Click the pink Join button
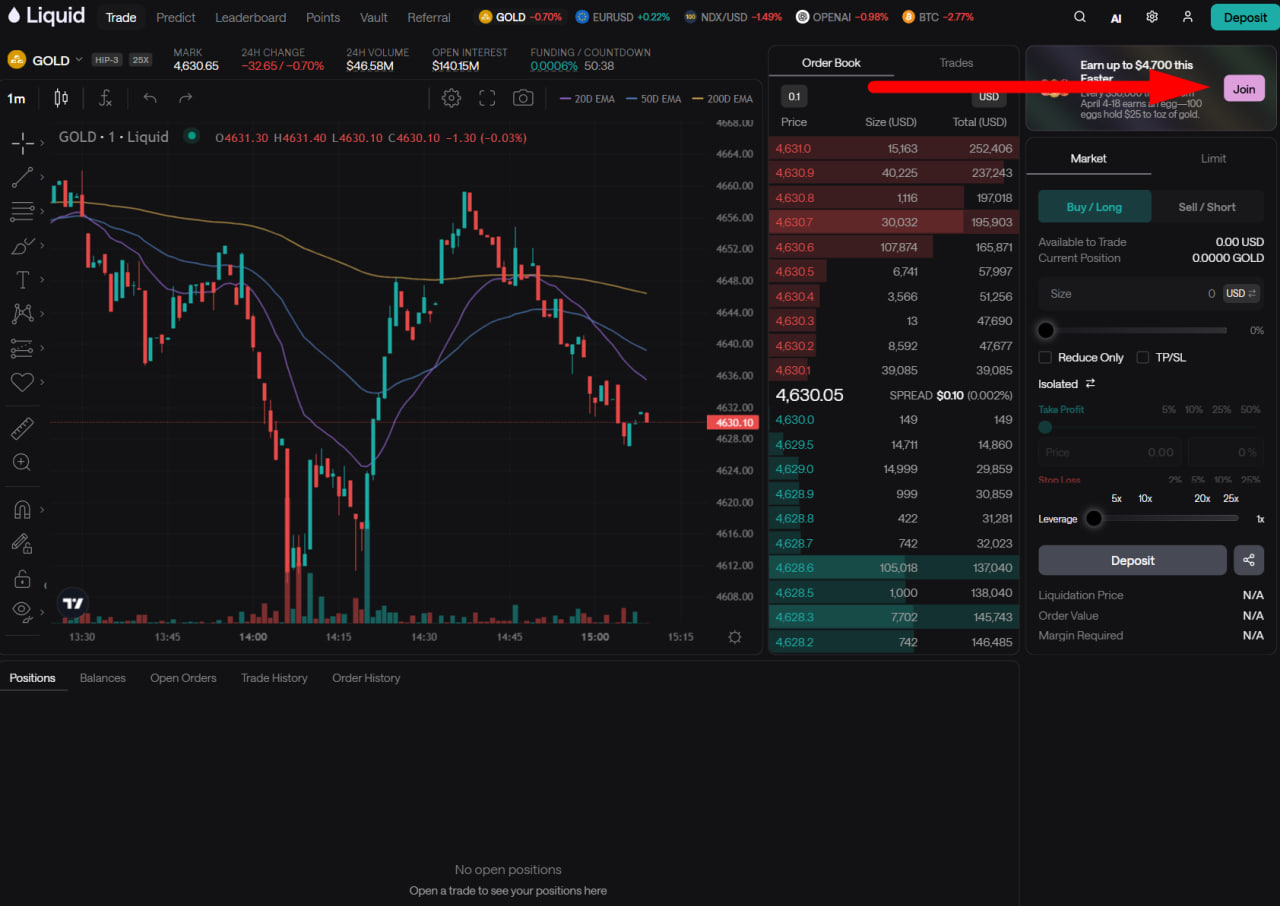The width and height of the screenshot is (1280, 906). pos(1244,89)
